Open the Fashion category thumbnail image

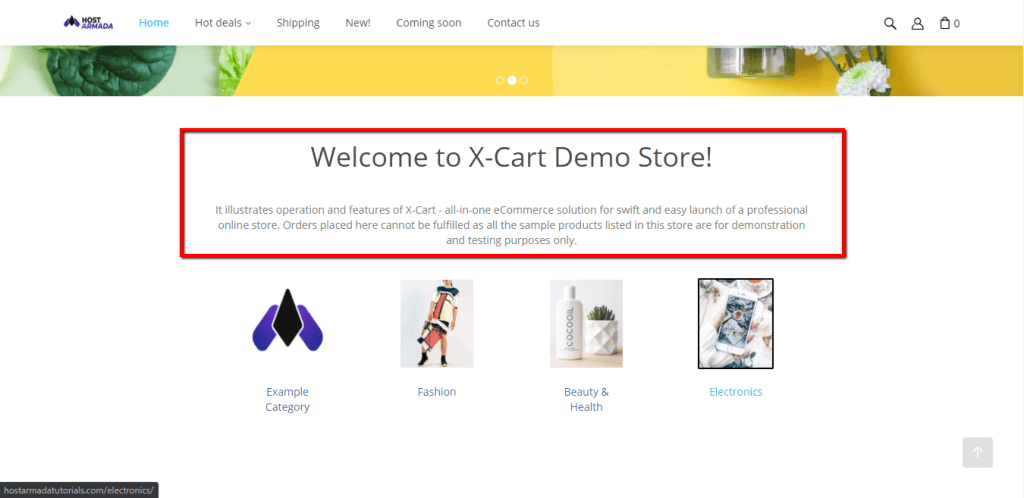(437, 324)
